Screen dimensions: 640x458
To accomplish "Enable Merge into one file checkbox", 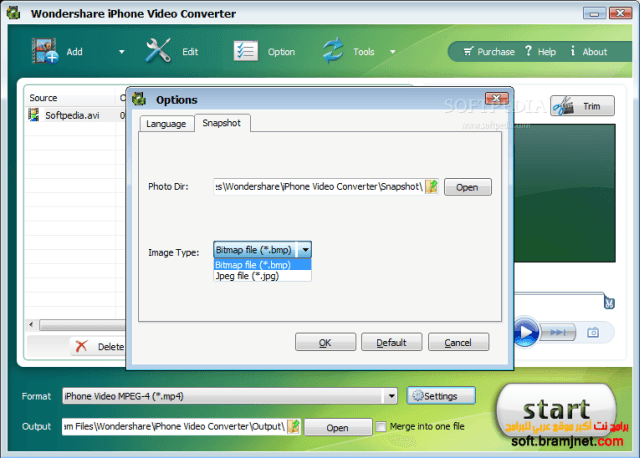I will point(381,427).
